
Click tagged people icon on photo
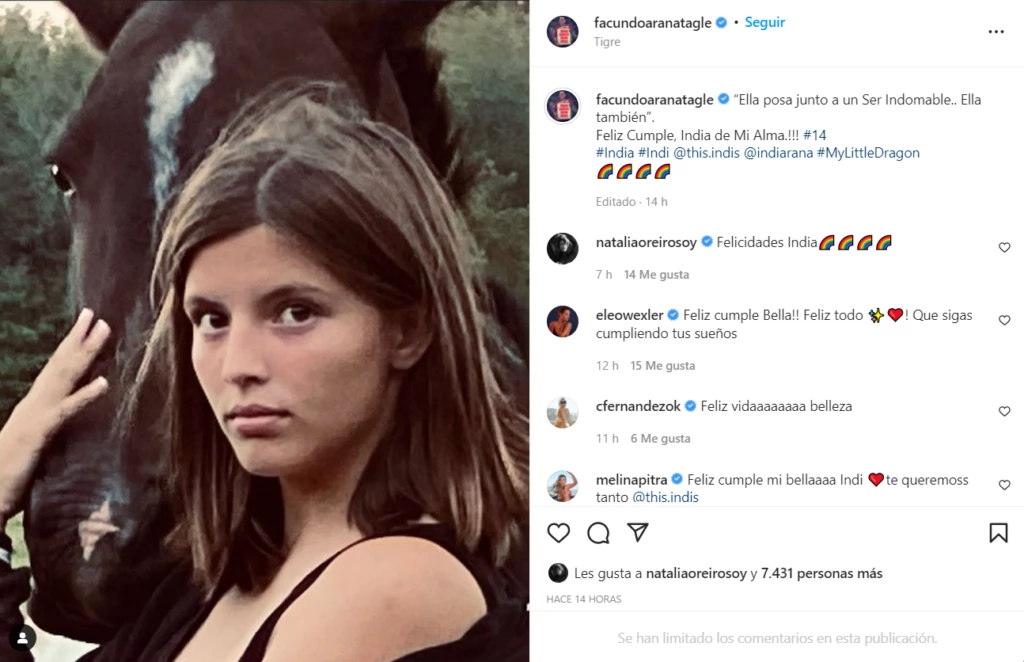[22, 638]
